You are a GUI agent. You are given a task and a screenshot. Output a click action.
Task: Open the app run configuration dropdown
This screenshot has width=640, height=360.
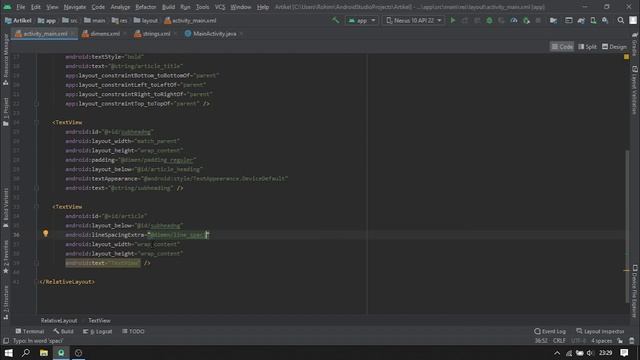362,20
